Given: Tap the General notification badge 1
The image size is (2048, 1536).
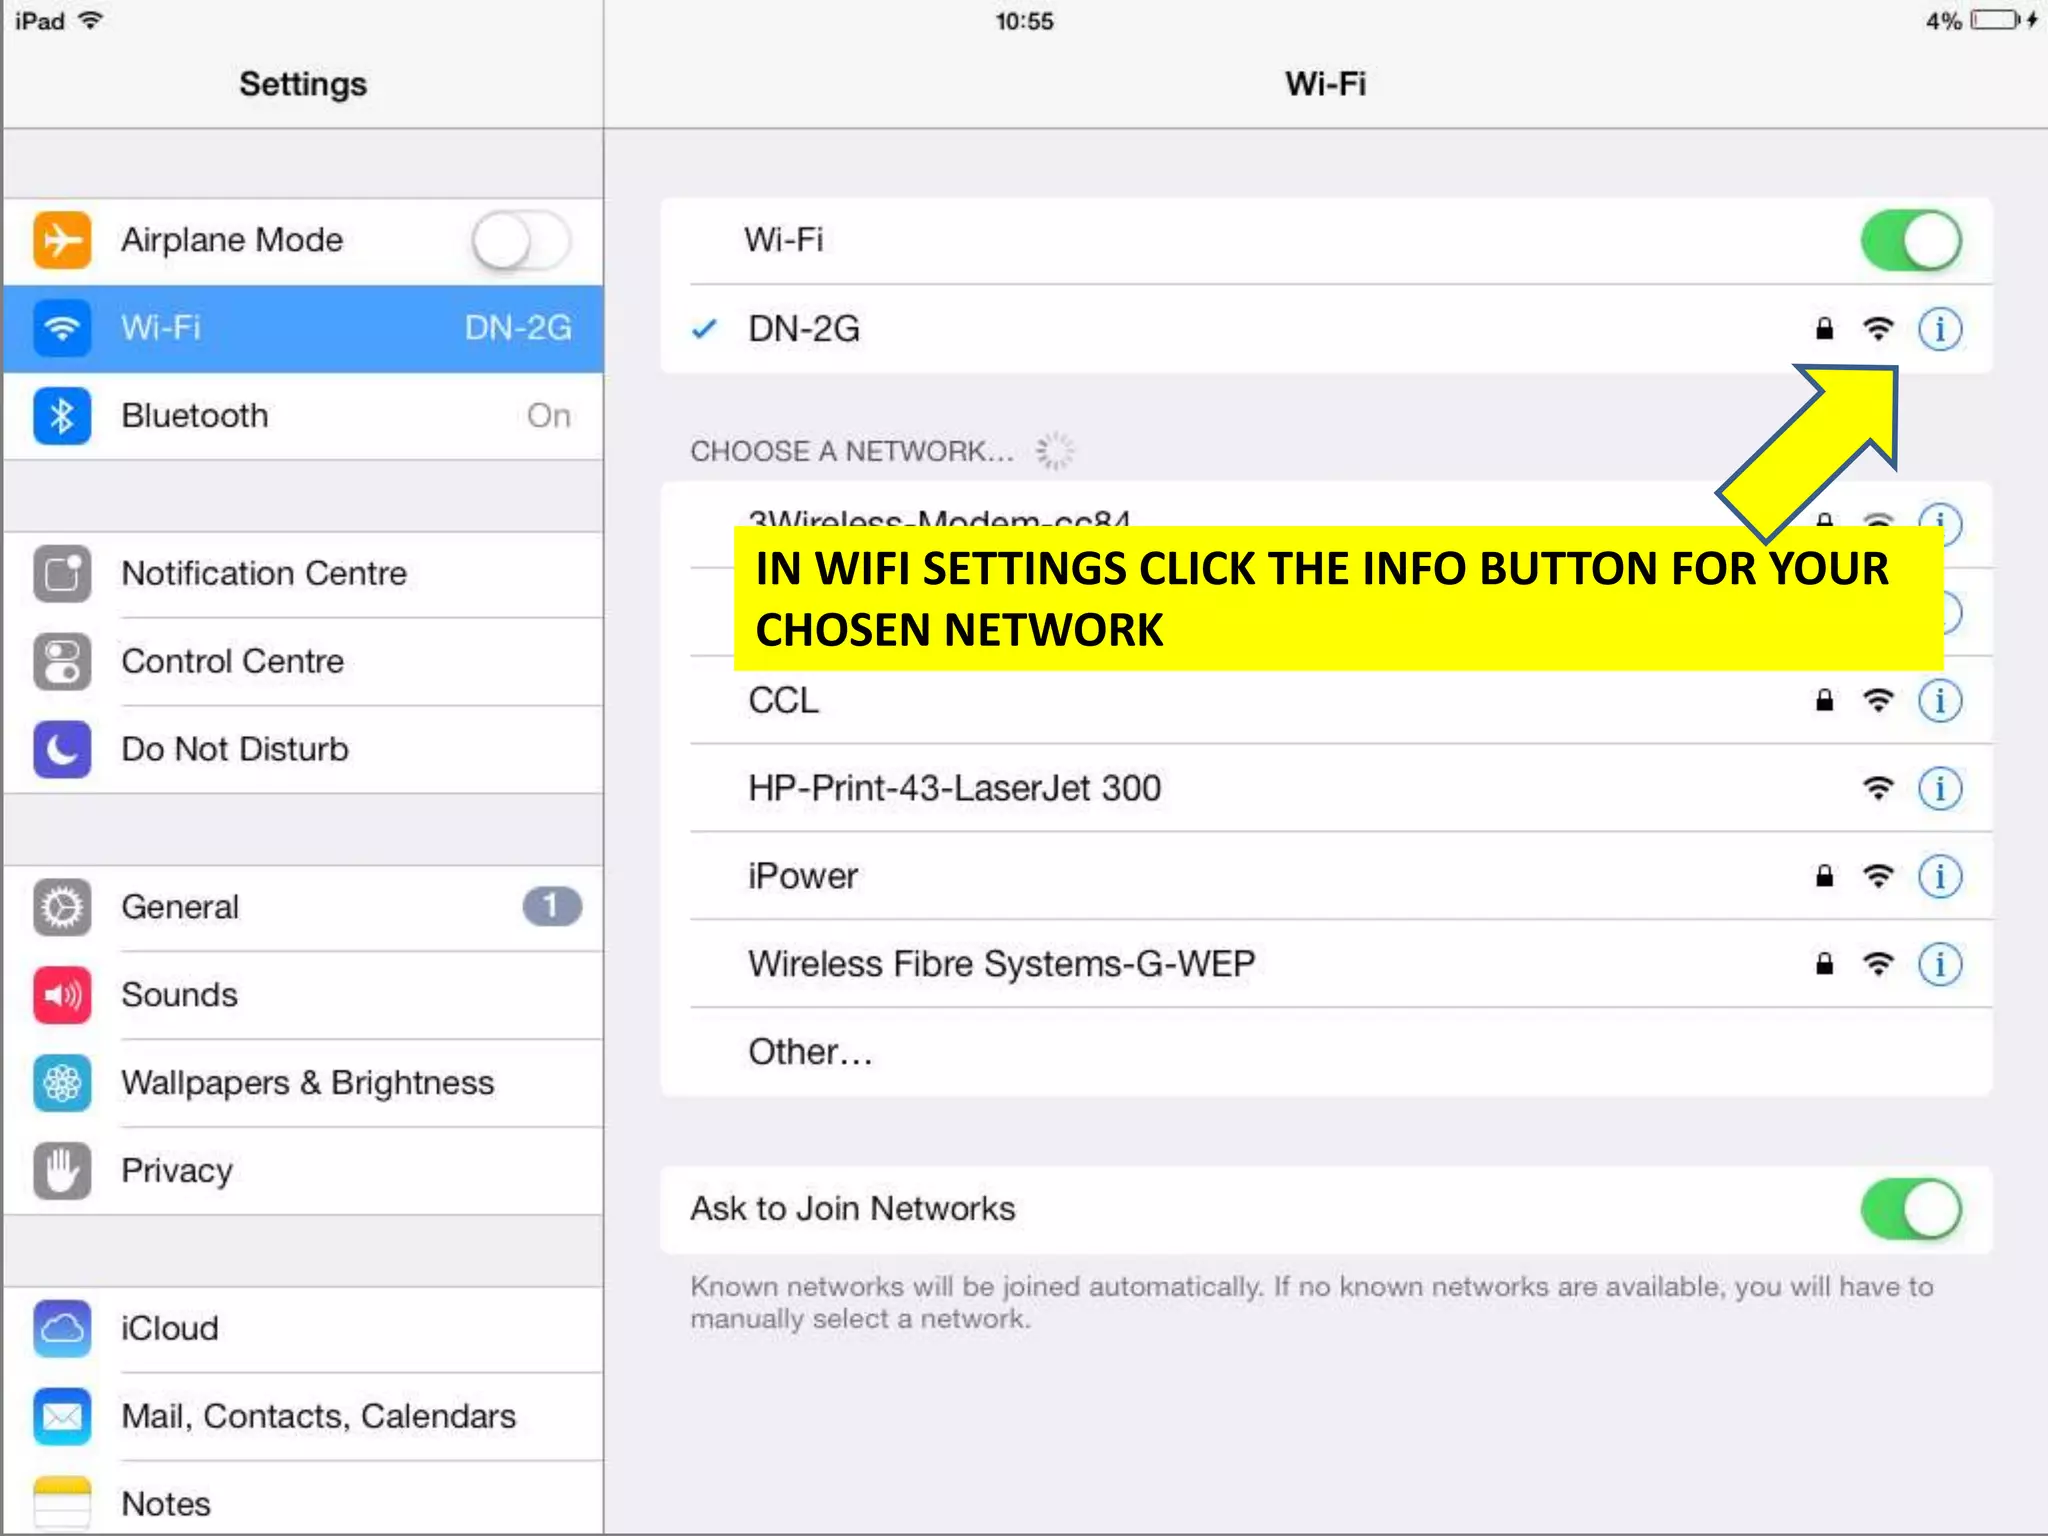Looking at the screenshot, I should pos(551,906).
